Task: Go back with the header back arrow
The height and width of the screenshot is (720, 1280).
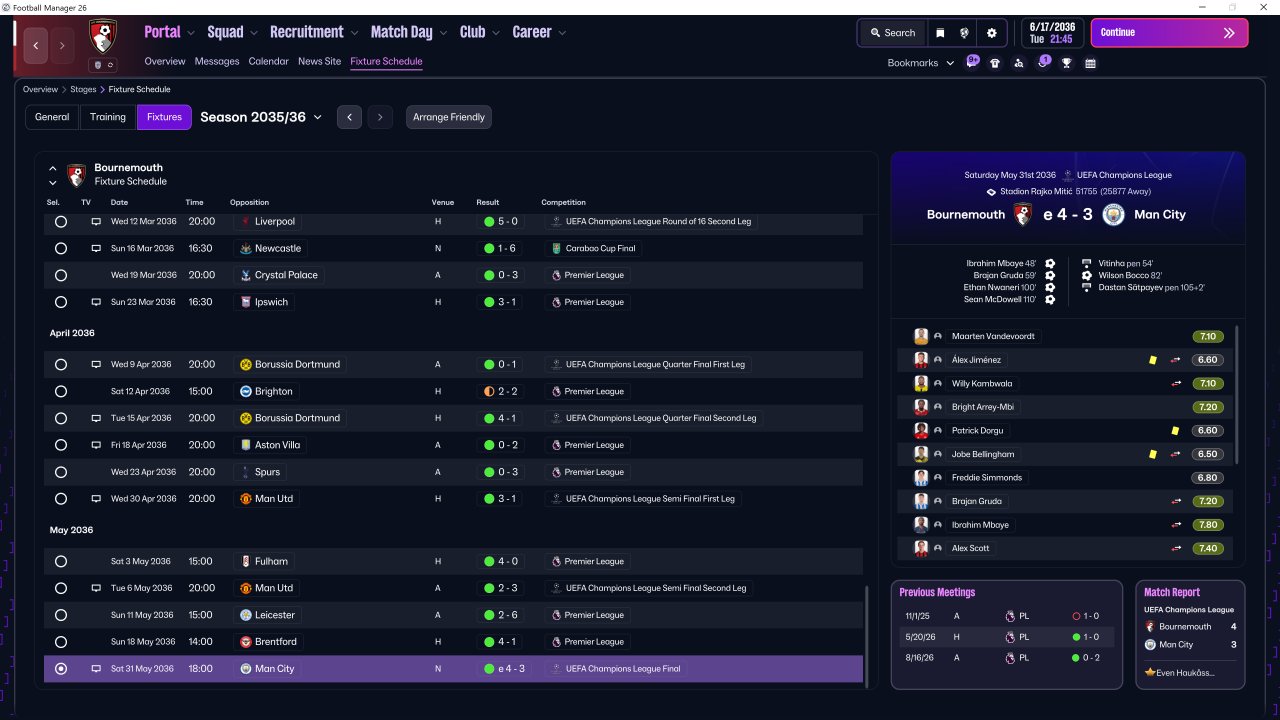Action: [x=36, y=45]
